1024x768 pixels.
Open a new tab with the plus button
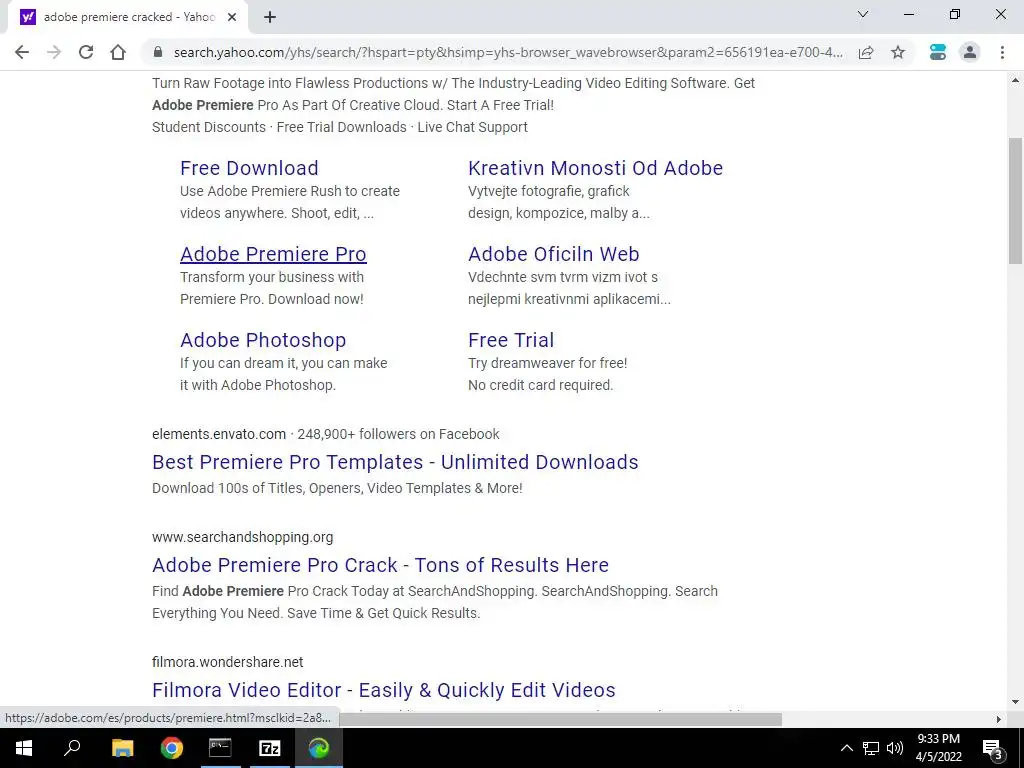coord(270,17)
